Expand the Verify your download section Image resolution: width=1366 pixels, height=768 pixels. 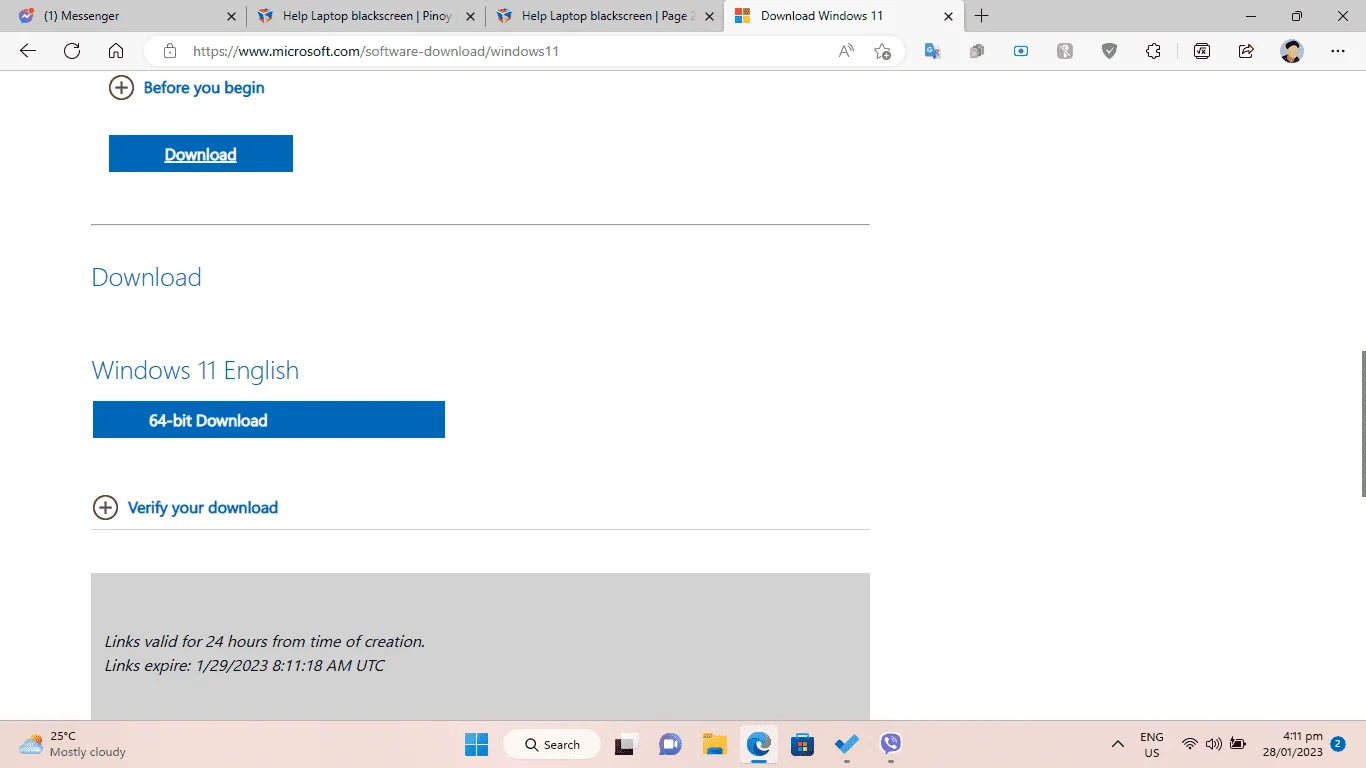[185, 508]
